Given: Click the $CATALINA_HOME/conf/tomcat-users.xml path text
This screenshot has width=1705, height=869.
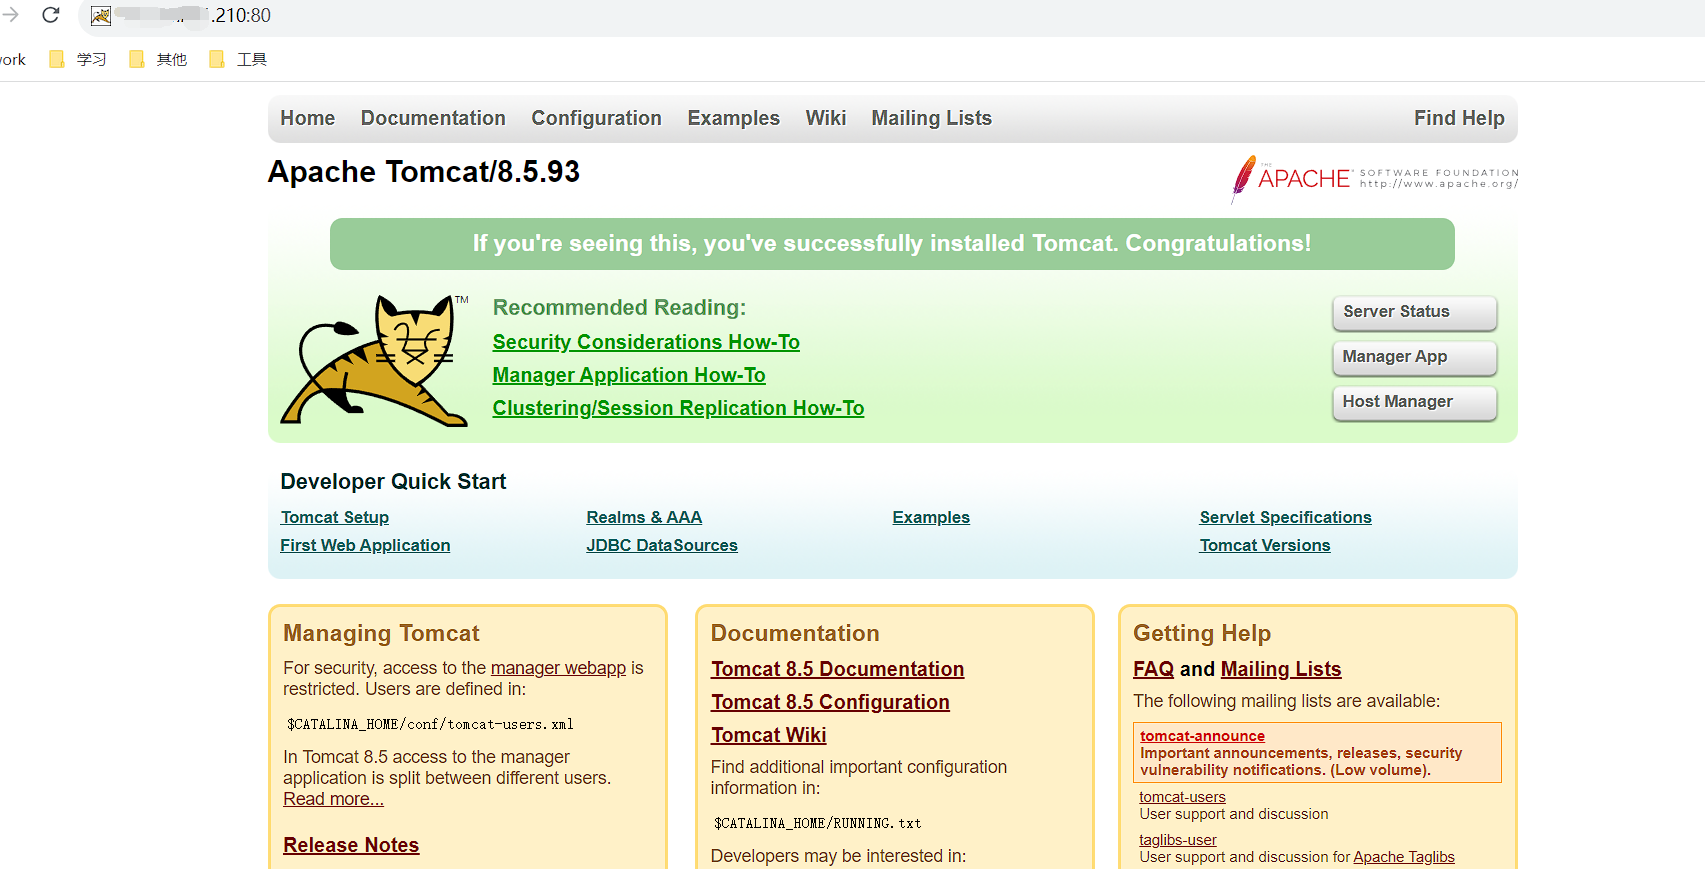Looking at the screenshot, I should point(430,724).
